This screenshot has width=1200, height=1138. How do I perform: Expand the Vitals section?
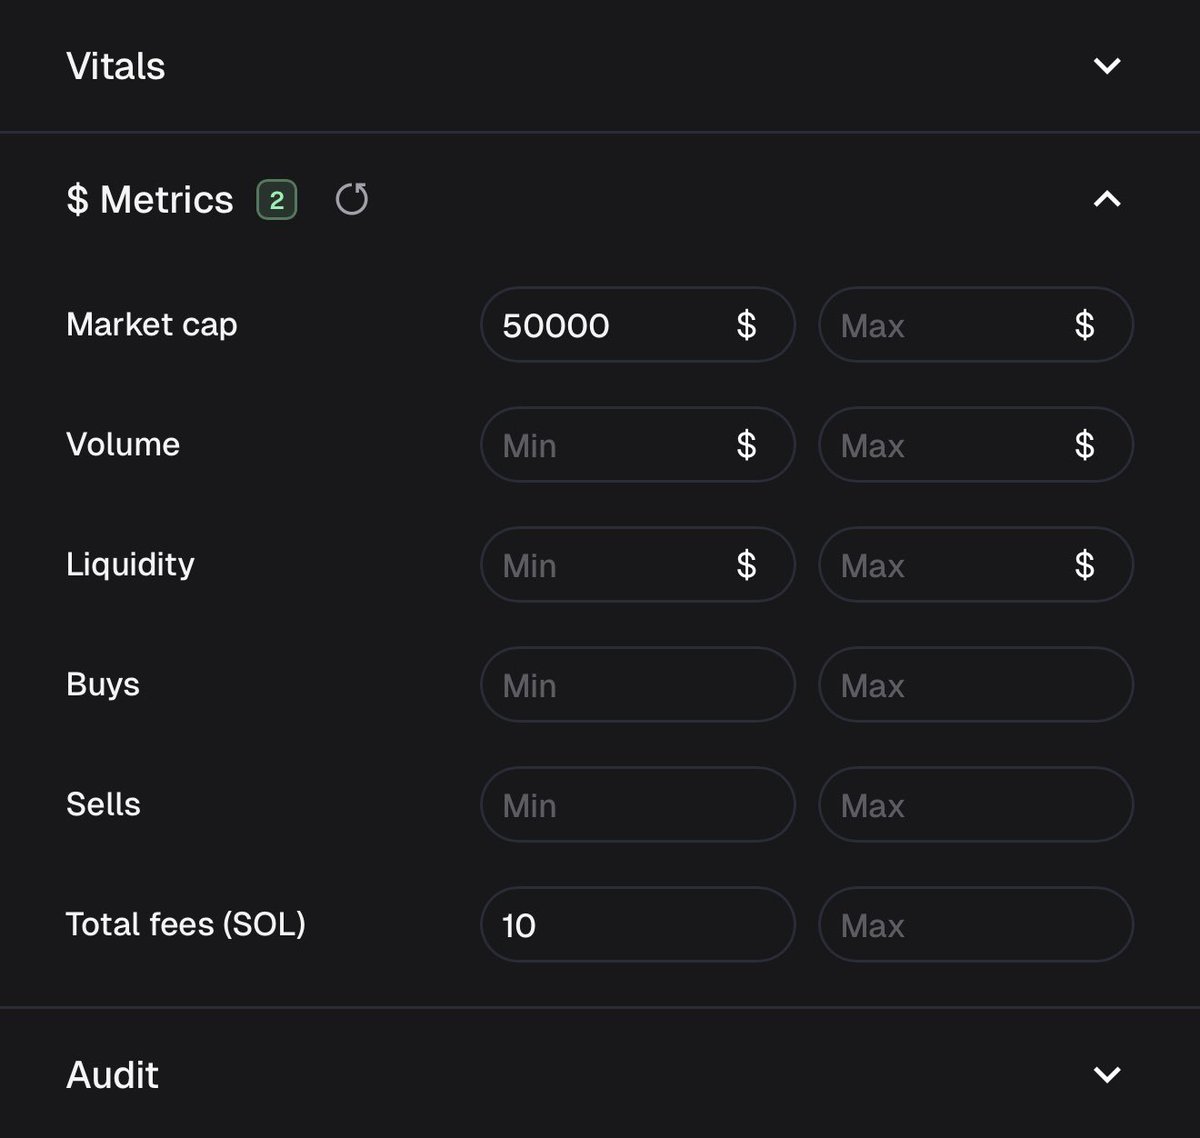click(x=1106, y=66)
